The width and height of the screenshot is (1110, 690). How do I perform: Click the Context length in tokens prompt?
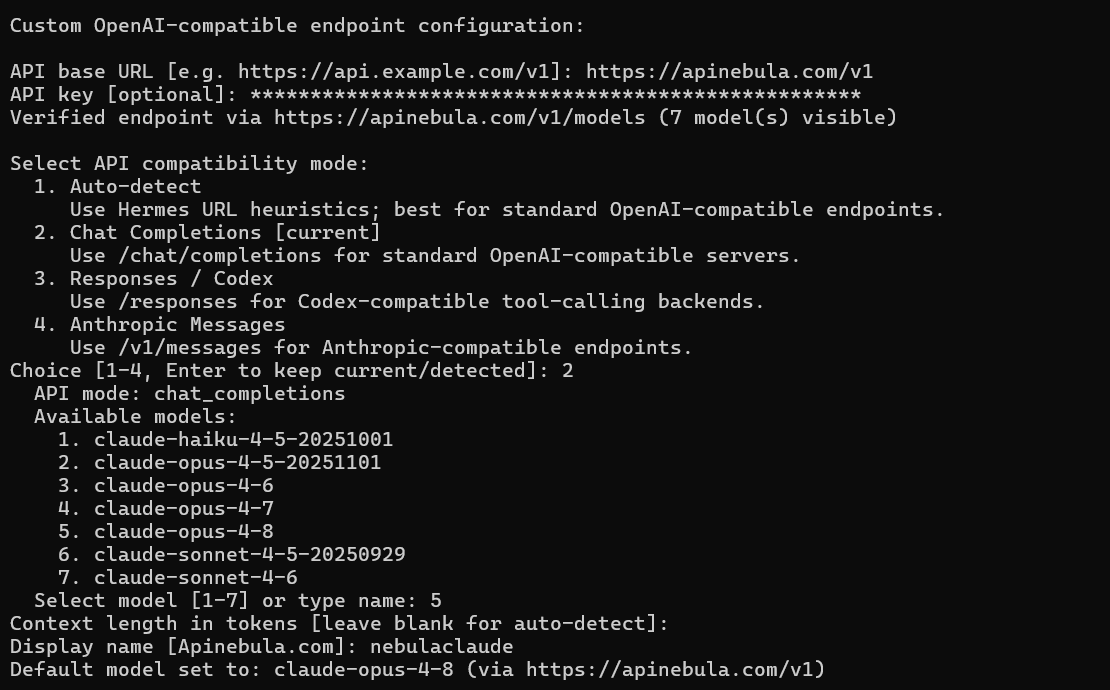pos(339,623)
